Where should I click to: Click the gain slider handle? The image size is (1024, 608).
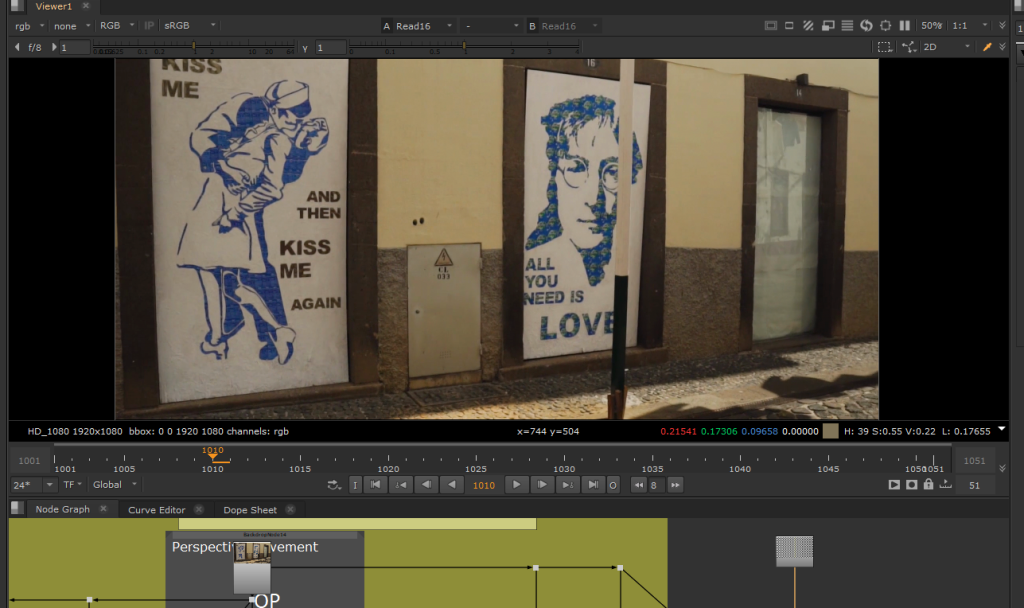tap(193, 46)
